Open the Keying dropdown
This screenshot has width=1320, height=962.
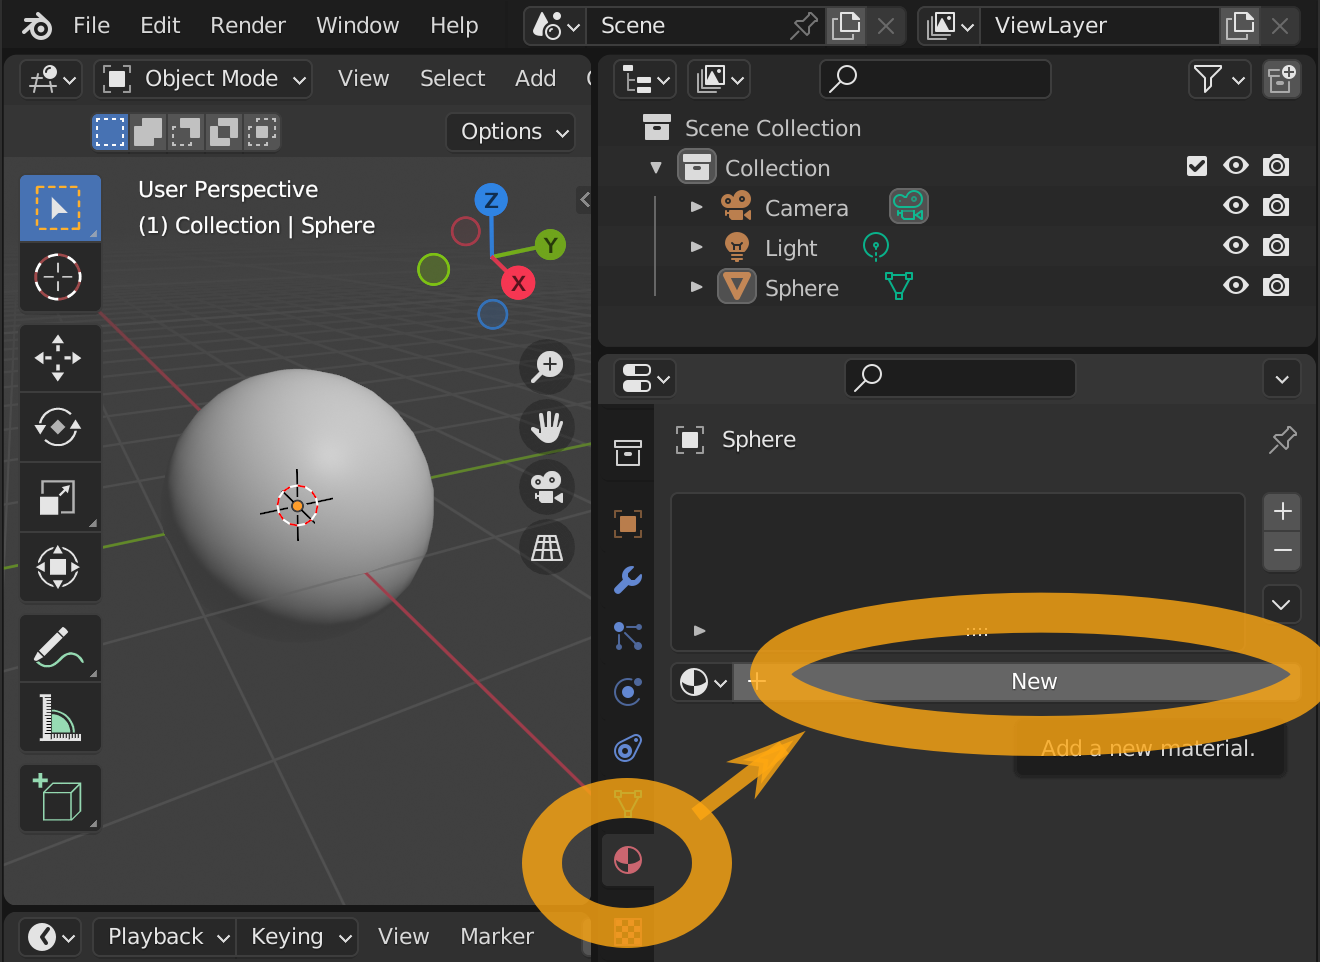click(297, 937)
